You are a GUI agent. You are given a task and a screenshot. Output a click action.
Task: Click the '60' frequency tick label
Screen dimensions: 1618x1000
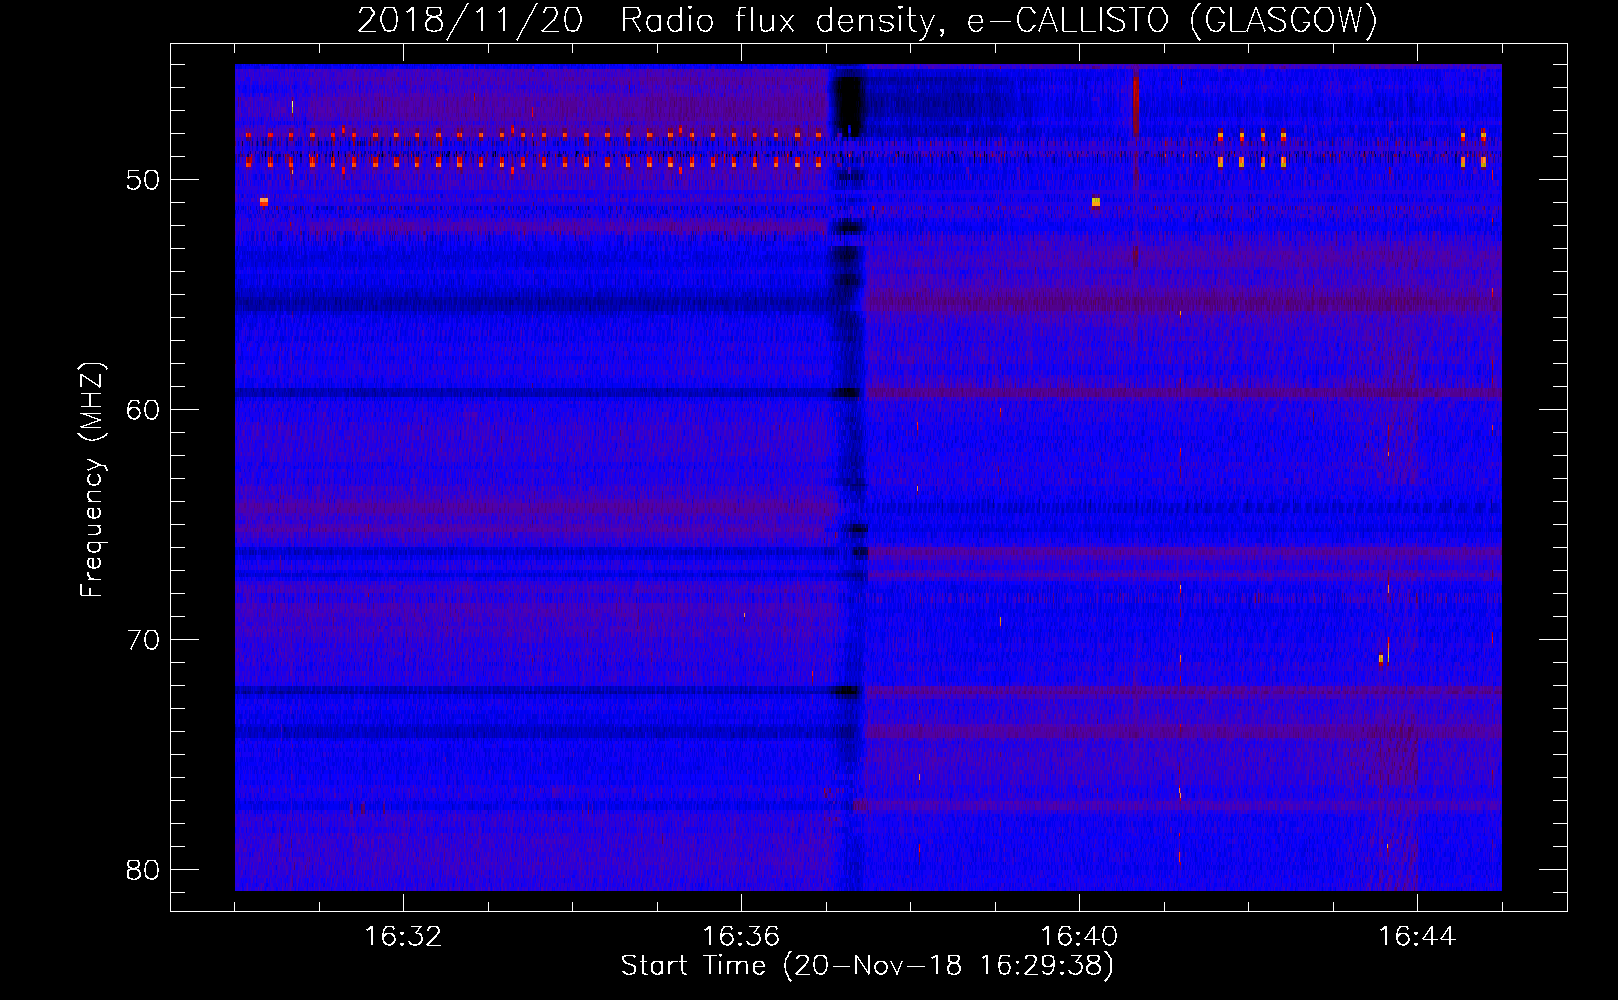click(x=143, y=410)
